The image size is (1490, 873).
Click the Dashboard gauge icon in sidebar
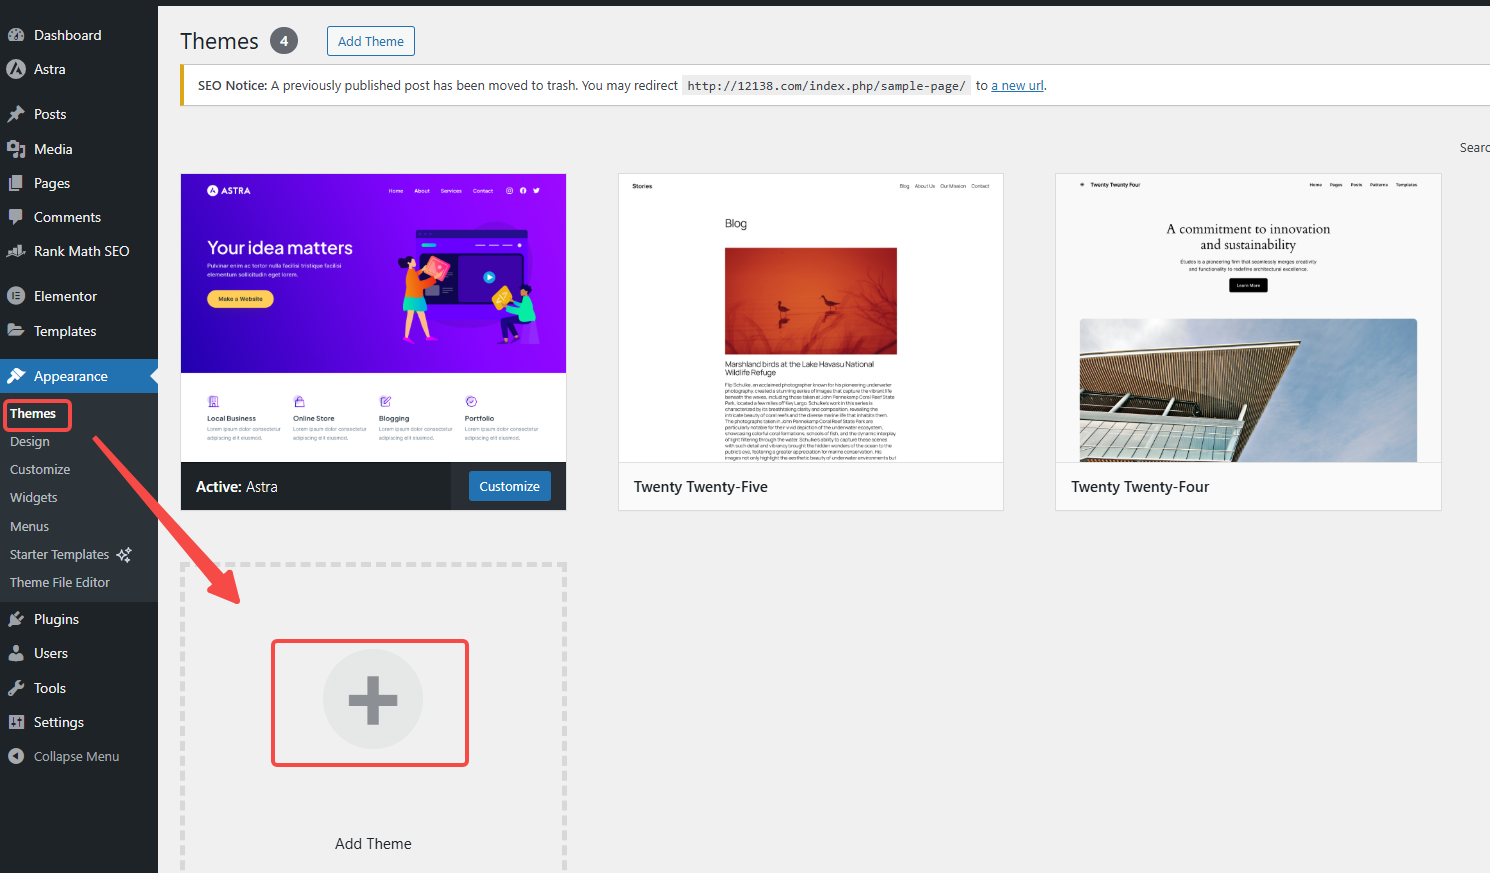coord(16,35)
